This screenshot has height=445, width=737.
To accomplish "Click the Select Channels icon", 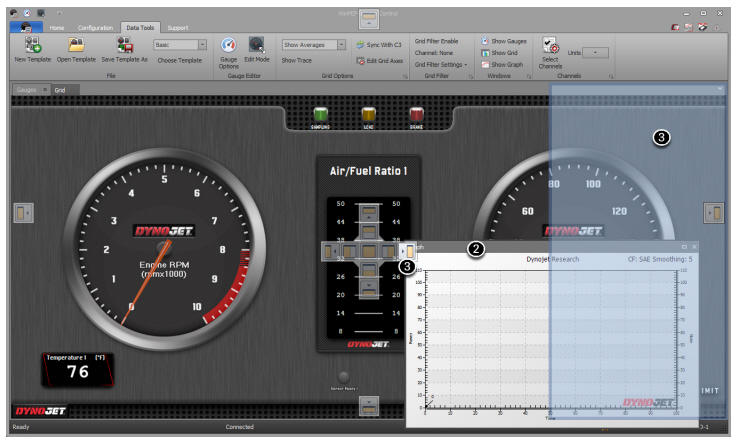I will click(x=550, y=45).
